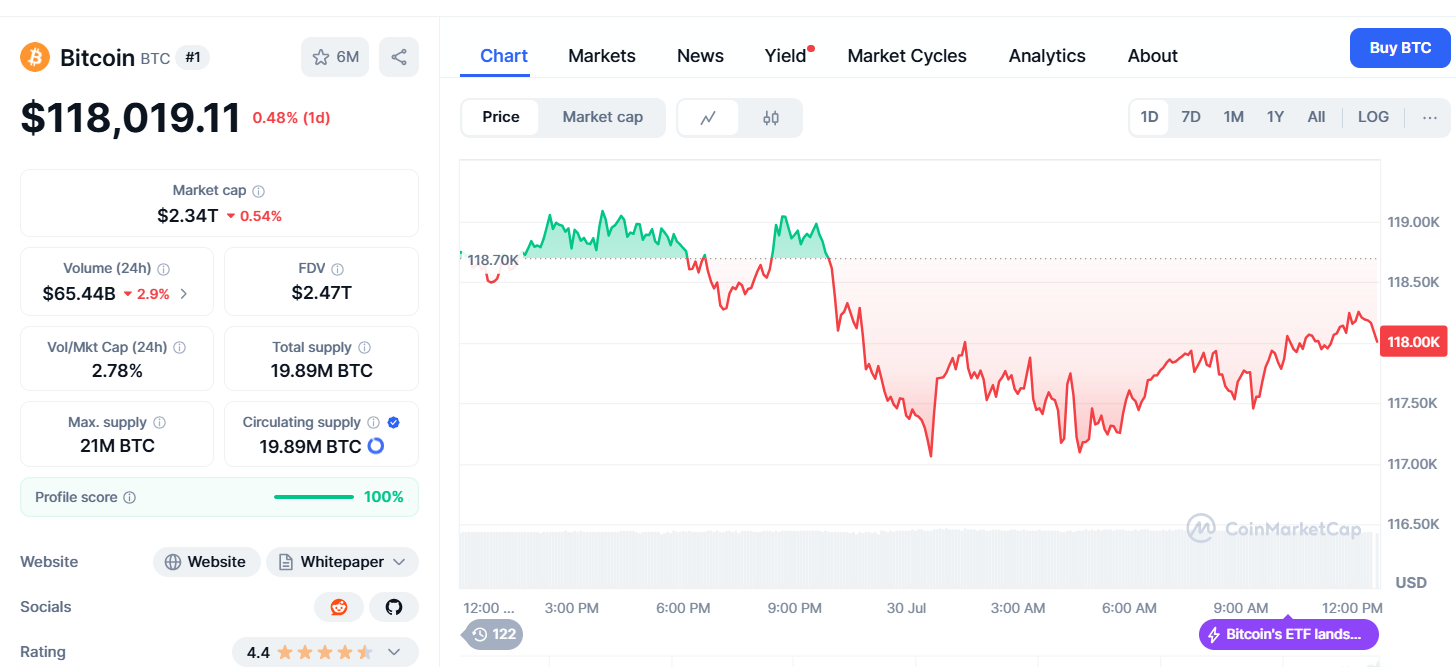Open Total supply info icon
This screenshot has height=667, width=1456.
(365, 347)
